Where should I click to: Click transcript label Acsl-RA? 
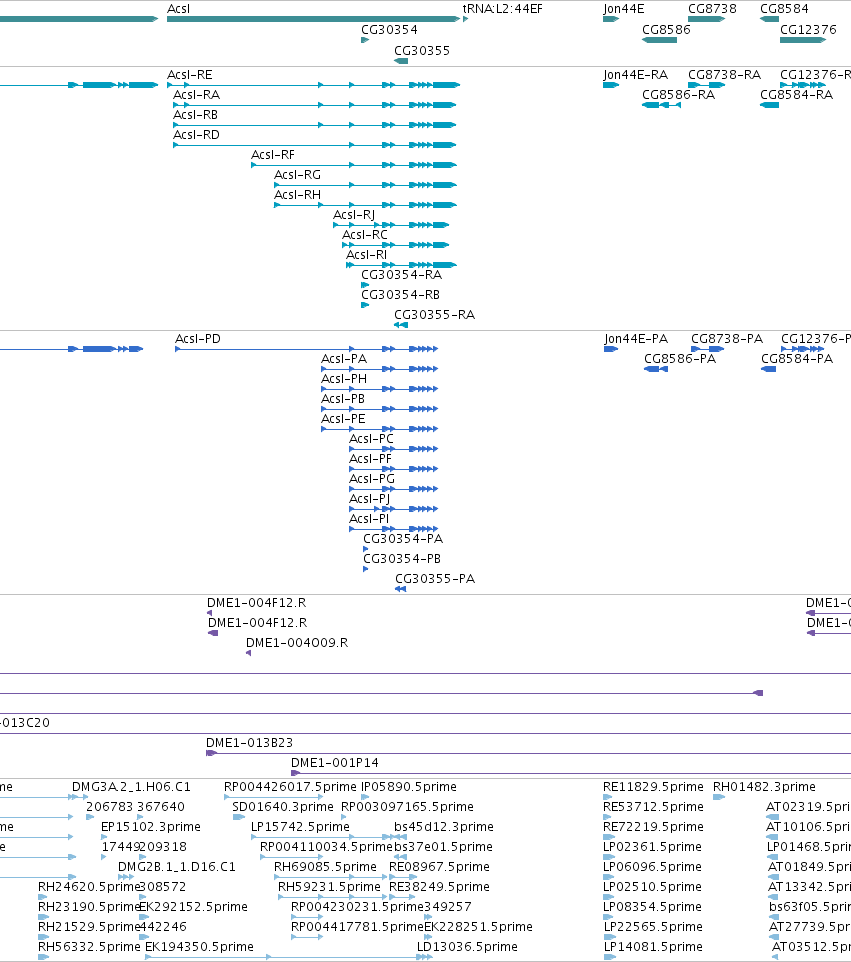196,95
